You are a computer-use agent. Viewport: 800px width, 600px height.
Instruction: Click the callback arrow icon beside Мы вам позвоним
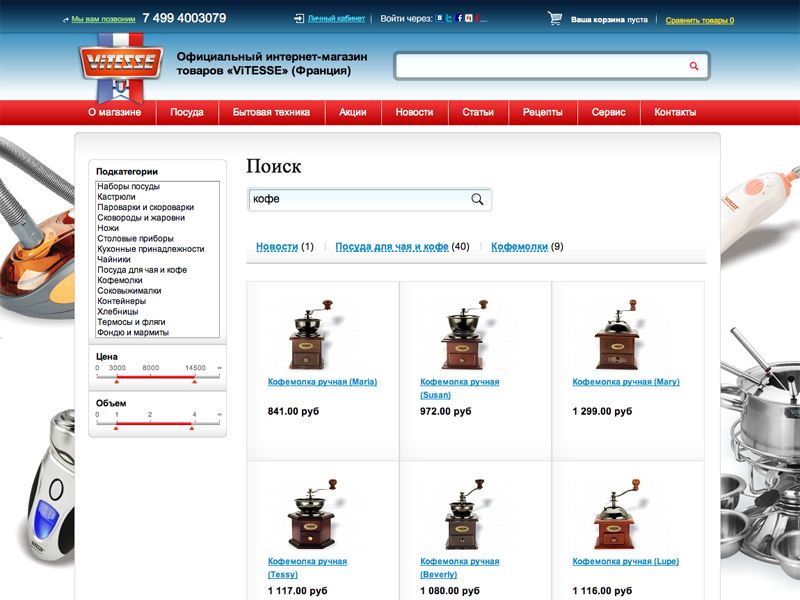coord(66,20)
